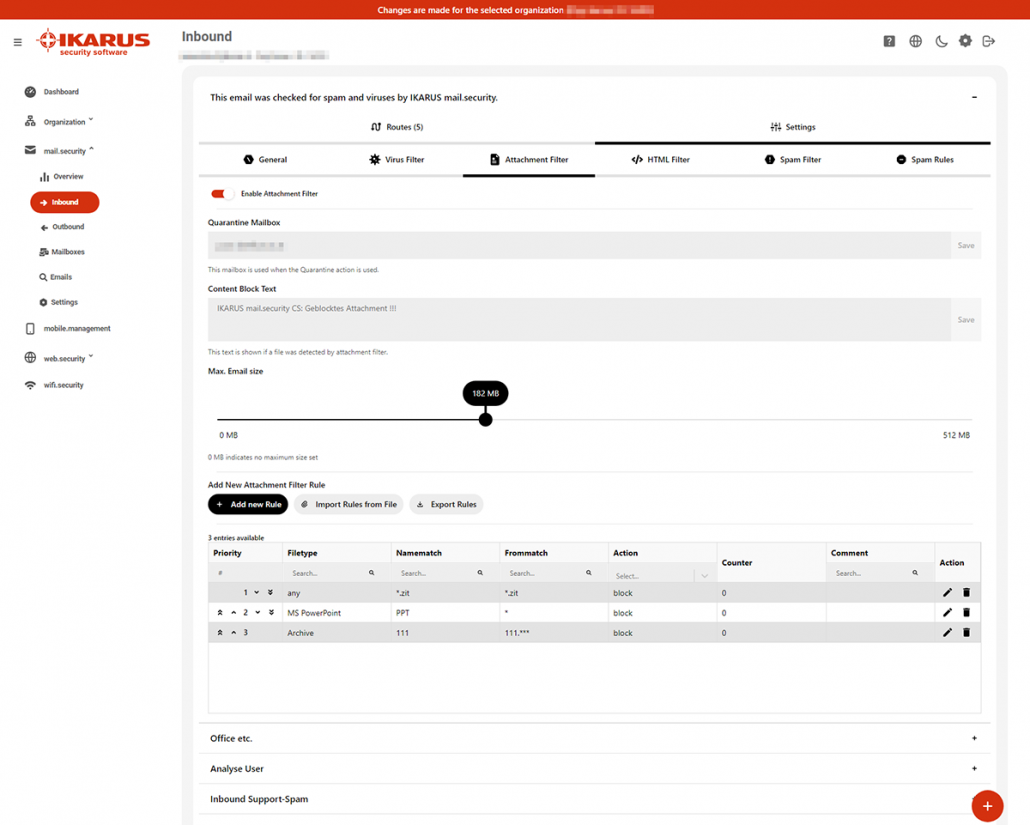This screenshot has width=1030, height=825.
Task: Click Export Rules button
Action: pyautogui.click(x=445, y=504)
